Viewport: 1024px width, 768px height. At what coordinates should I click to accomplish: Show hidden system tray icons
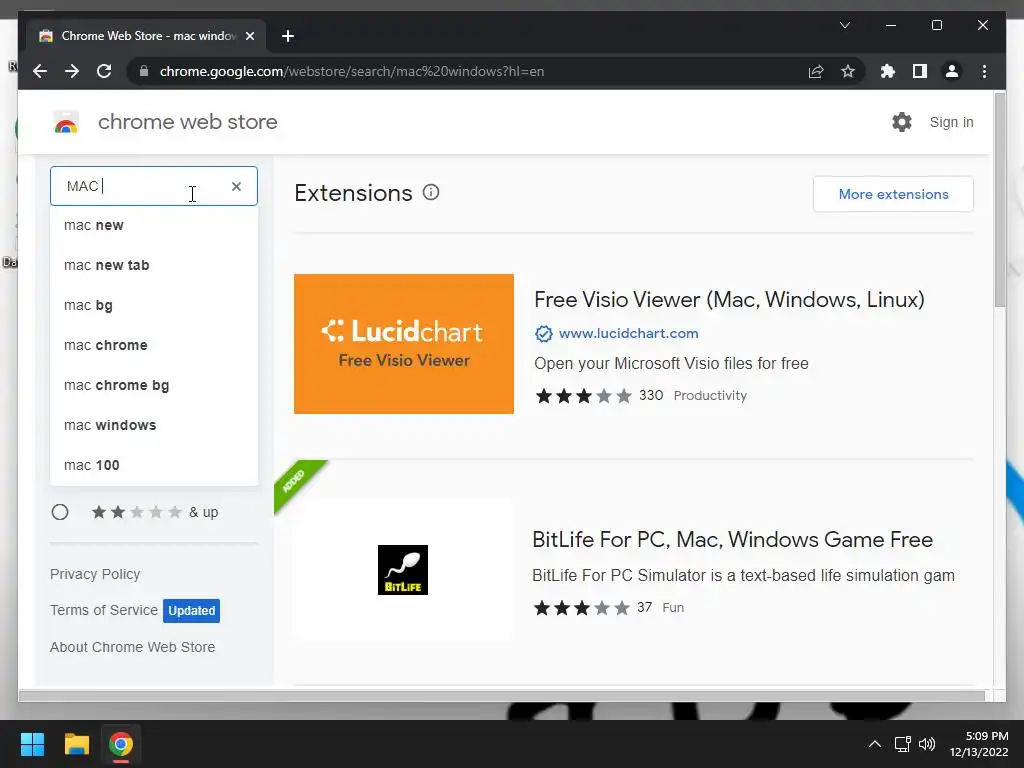(x=875, y=744)
